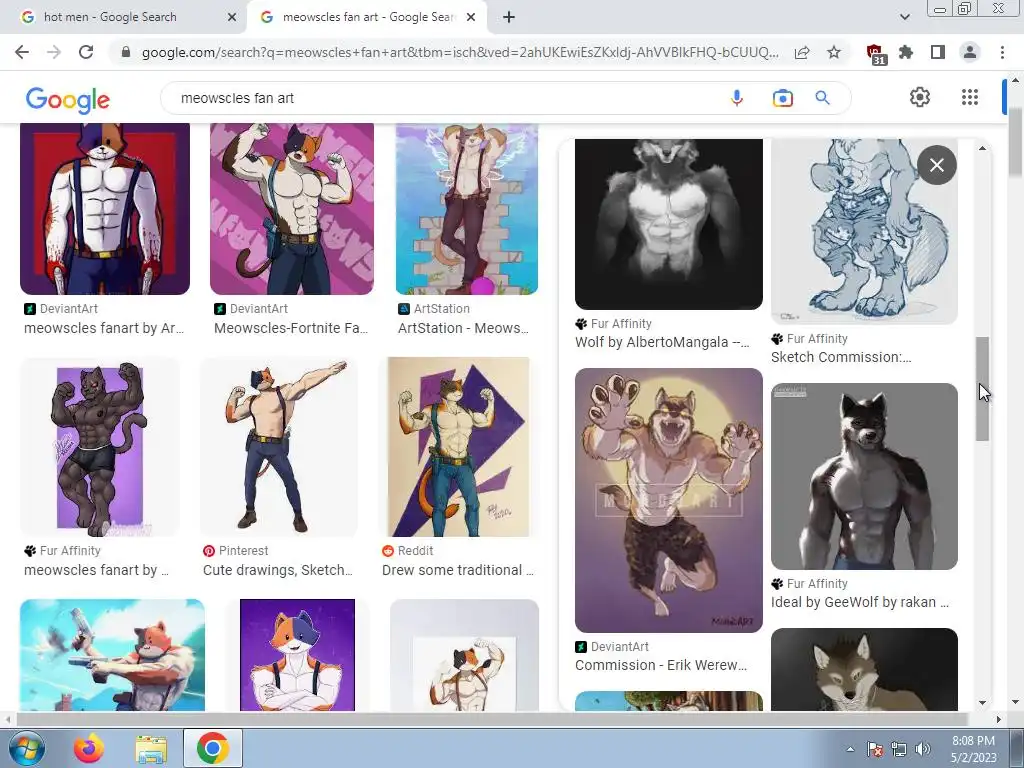Start voice search with the microphone
The image size is (1024, 768).
pos(737,98)
